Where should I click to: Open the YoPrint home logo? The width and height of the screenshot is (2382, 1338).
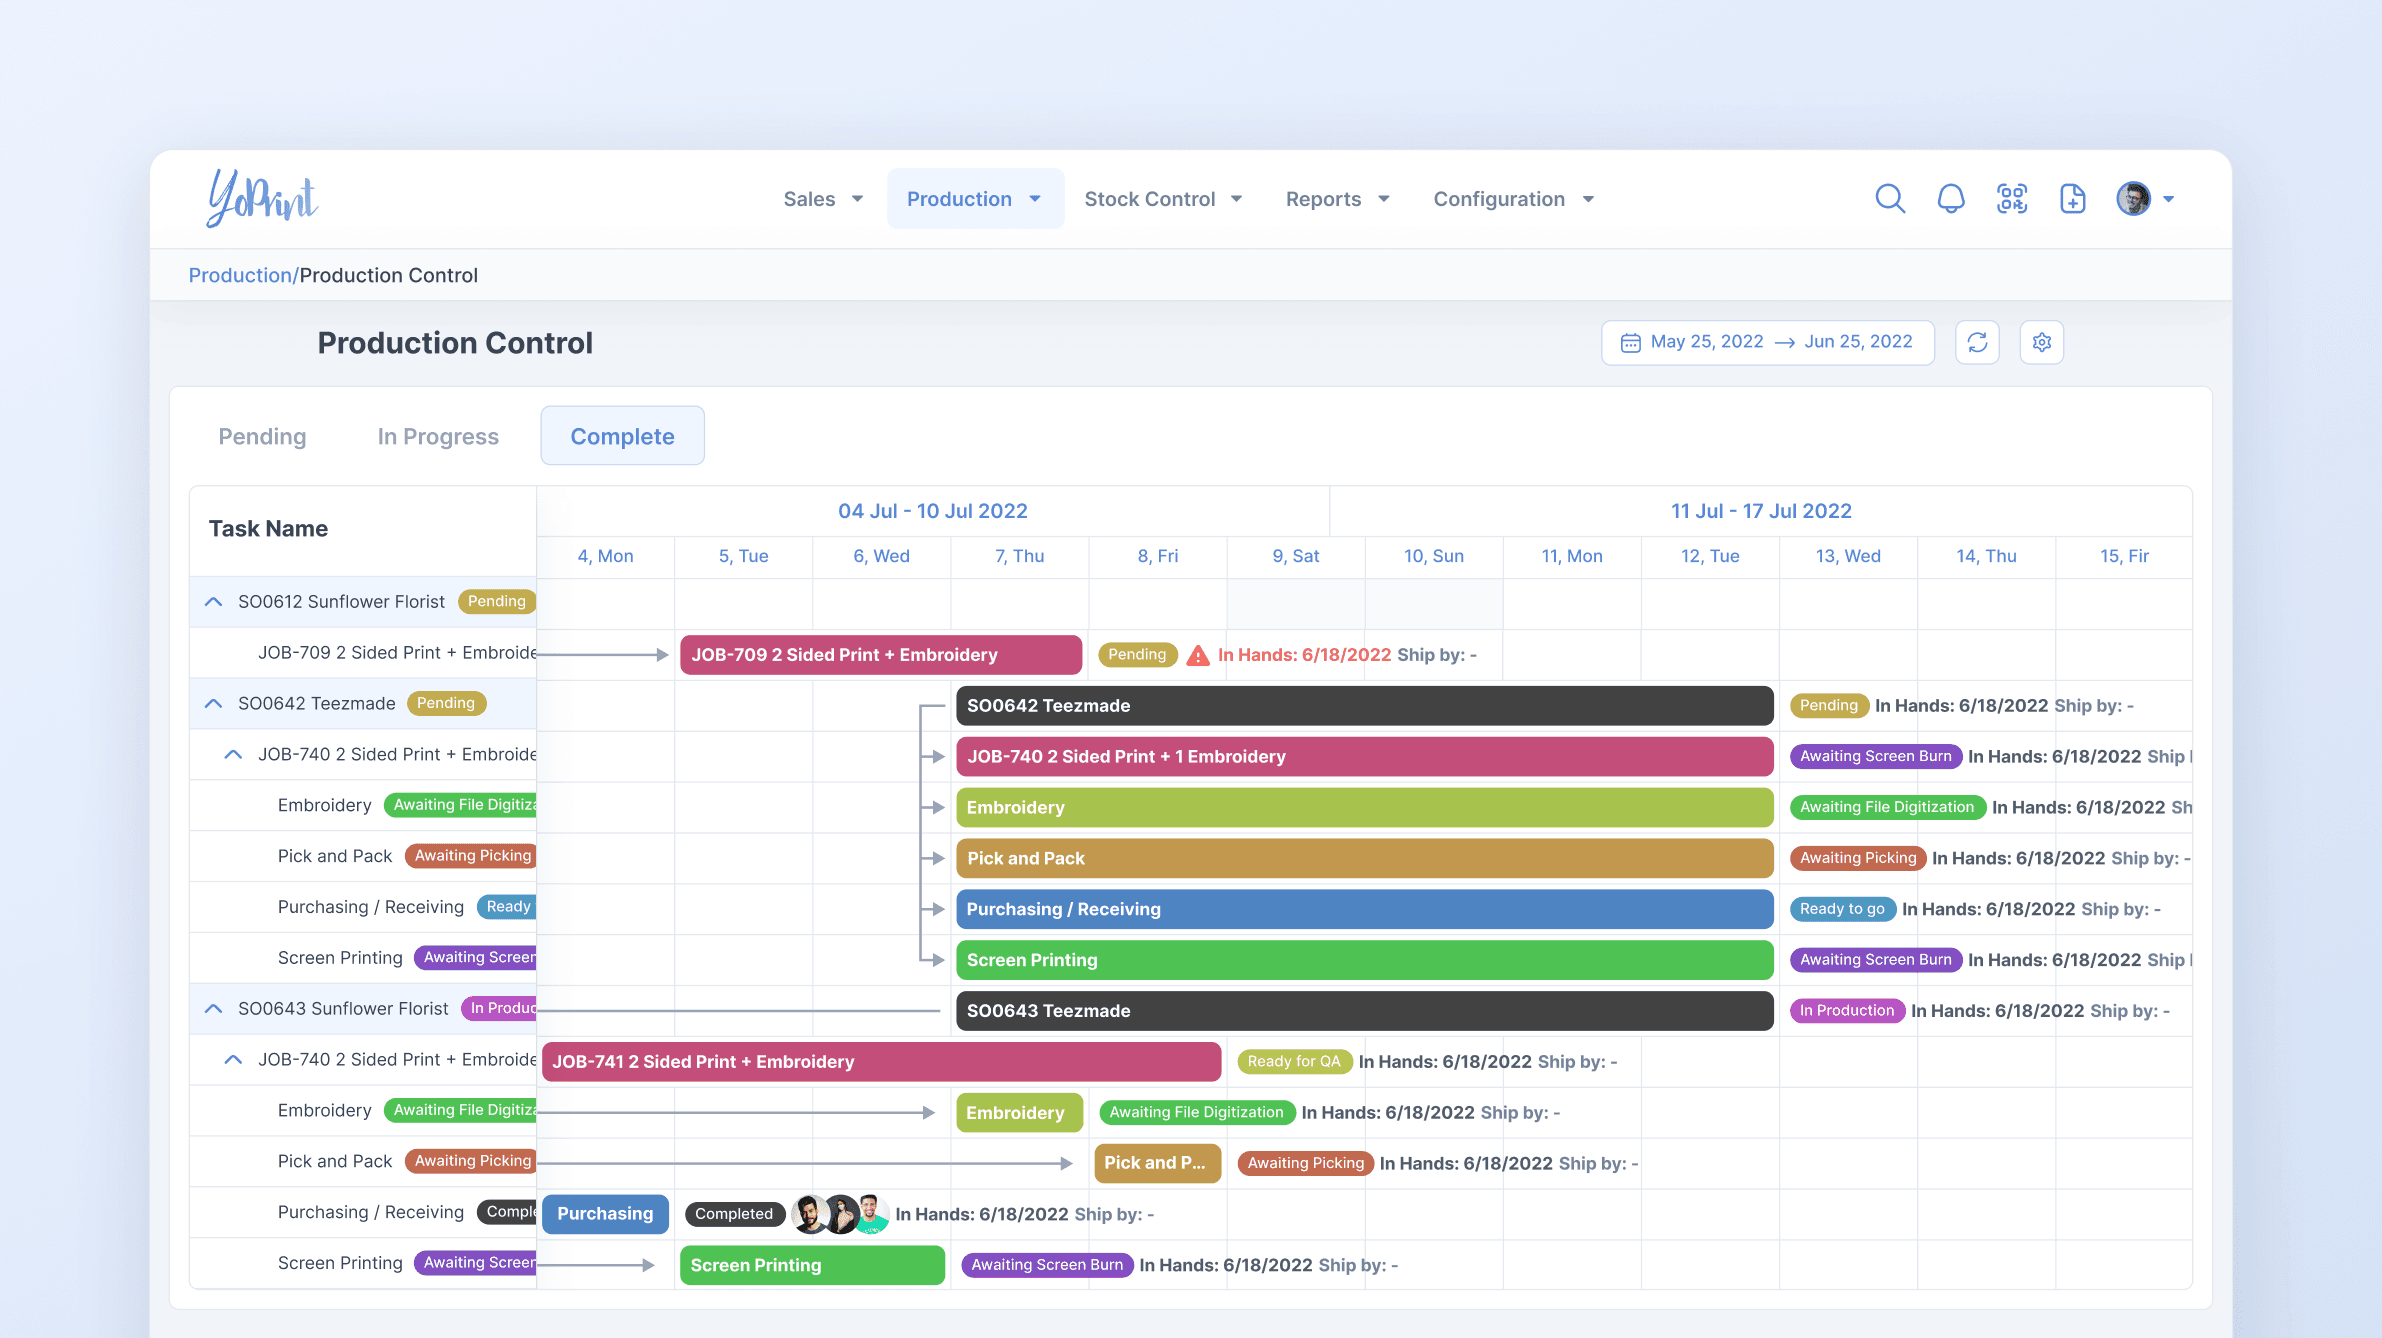point(262,198)
